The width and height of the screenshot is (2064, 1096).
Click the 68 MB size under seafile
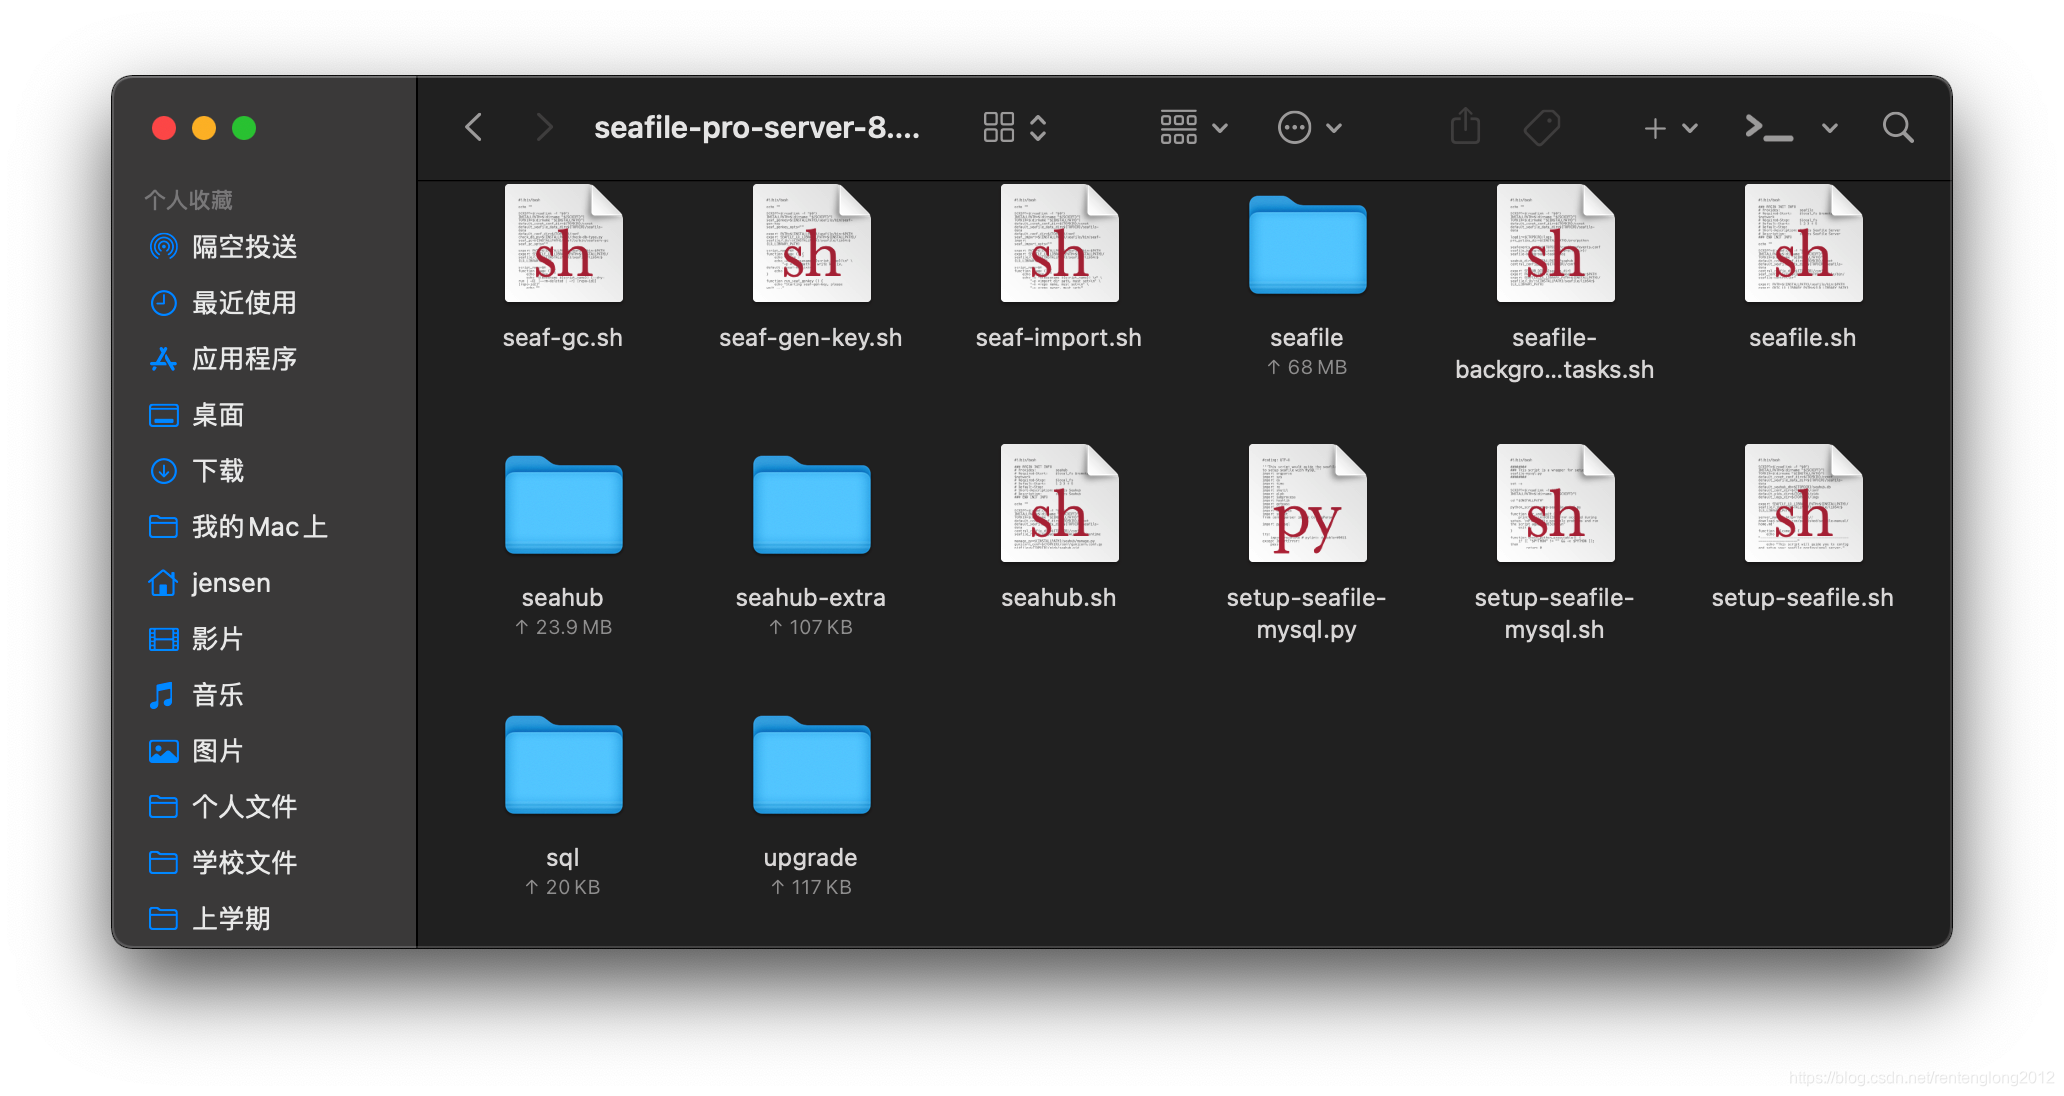[1307, 367]
